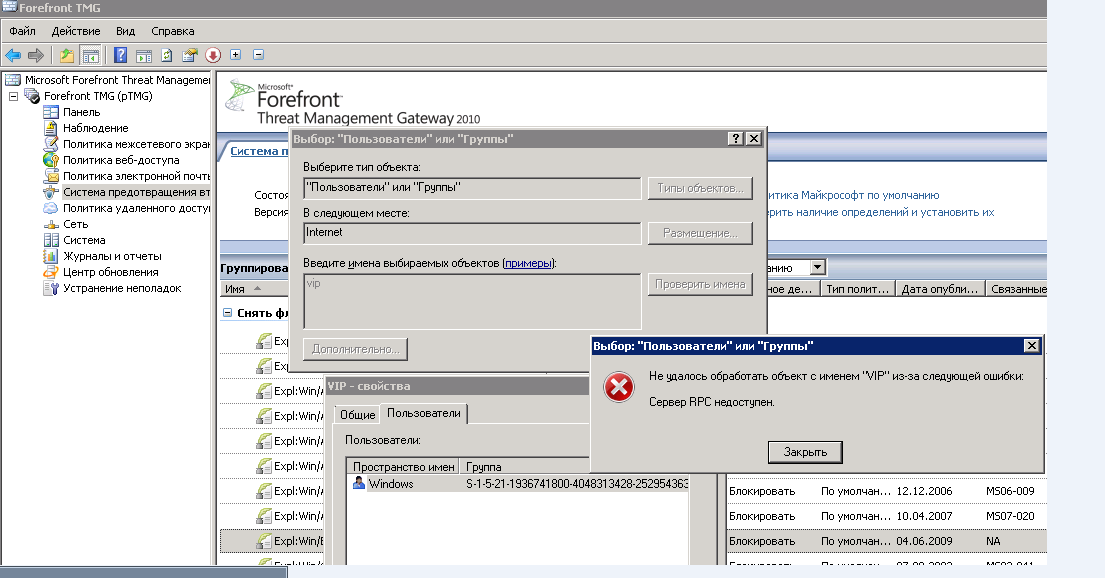Toggle the console tree pane icon

coord(90,55)
